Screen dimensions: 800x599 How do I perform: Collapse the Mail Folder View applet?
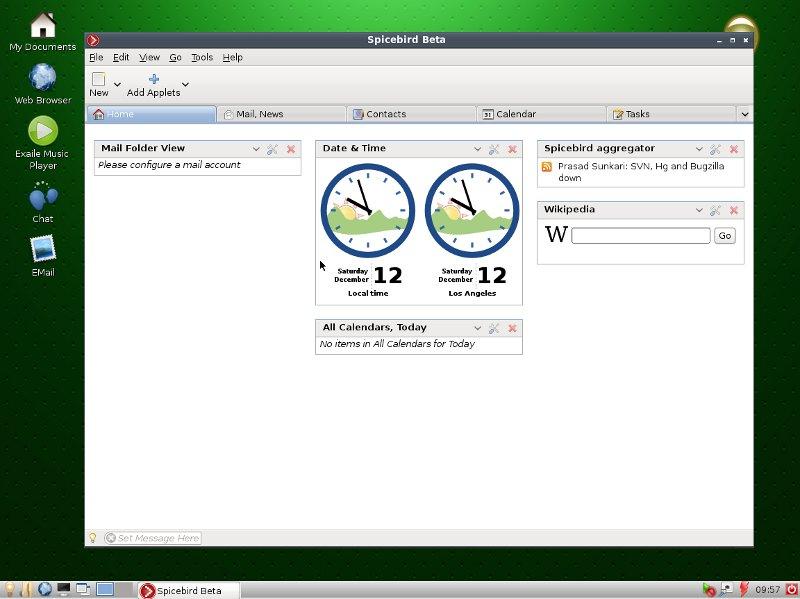(256, 149)
